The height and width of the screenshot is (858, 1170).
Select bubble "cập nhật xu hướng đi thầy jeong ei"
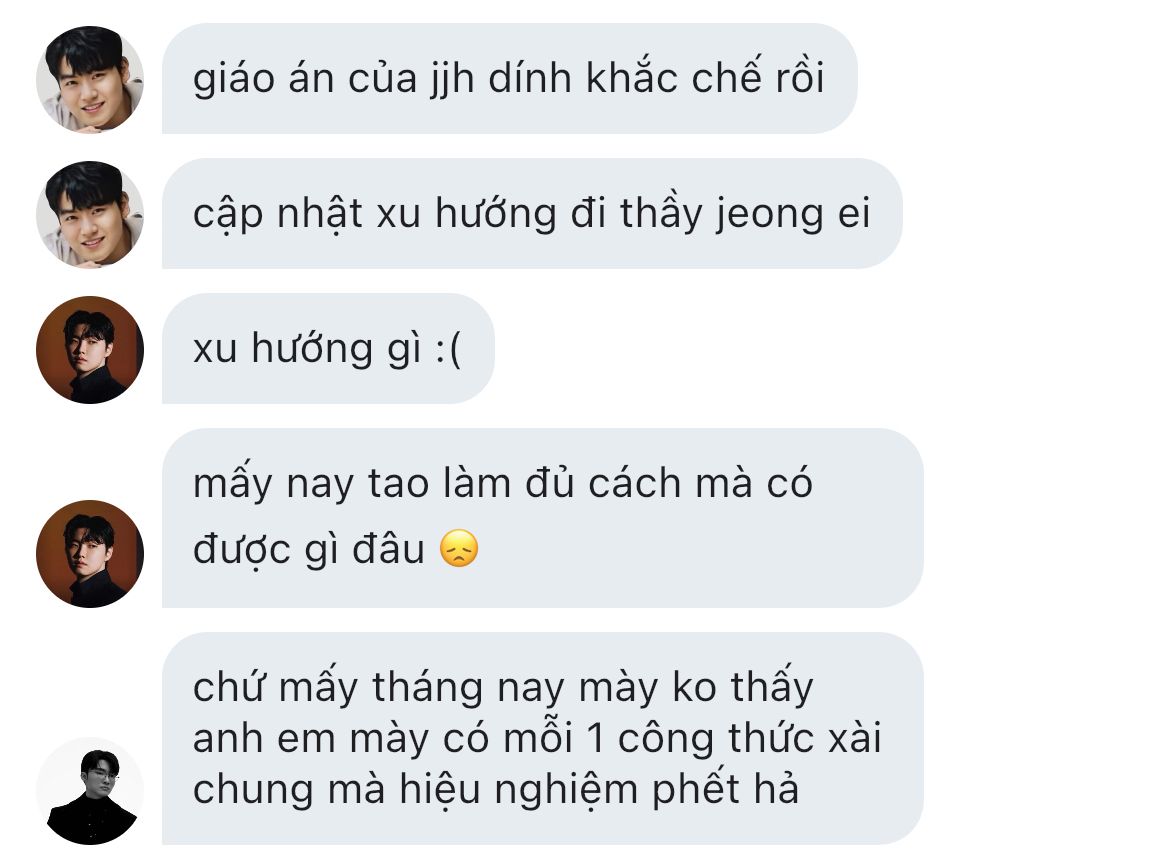click(532, 213)
